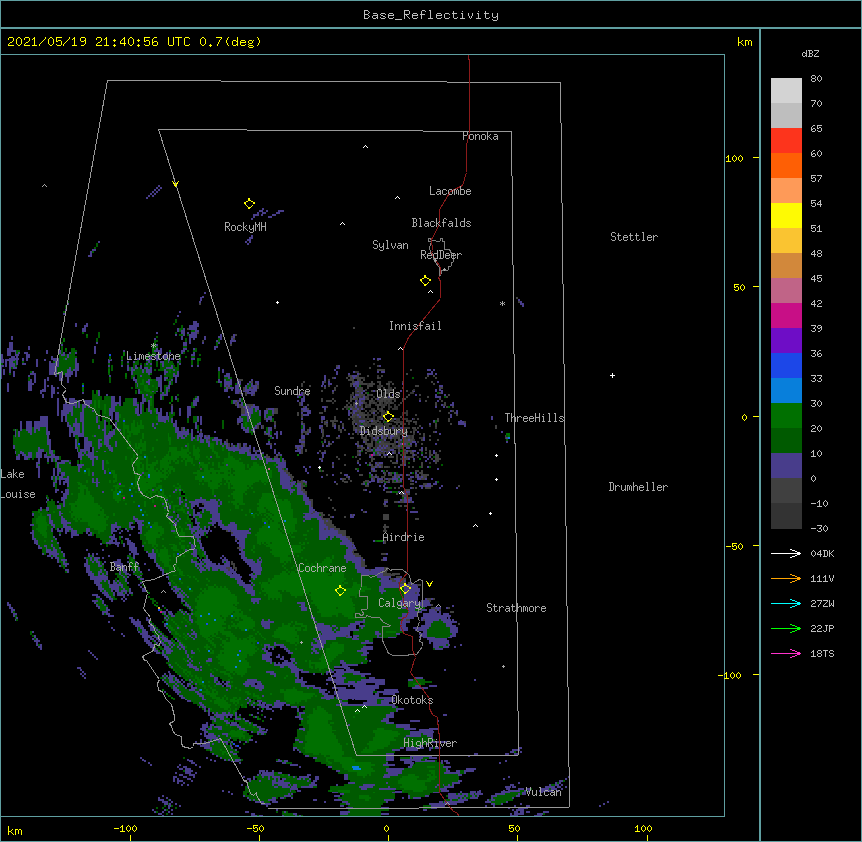The image size is (862, 842).
Task: Click the dBZ legend heading
Action: tap(810, 54)
